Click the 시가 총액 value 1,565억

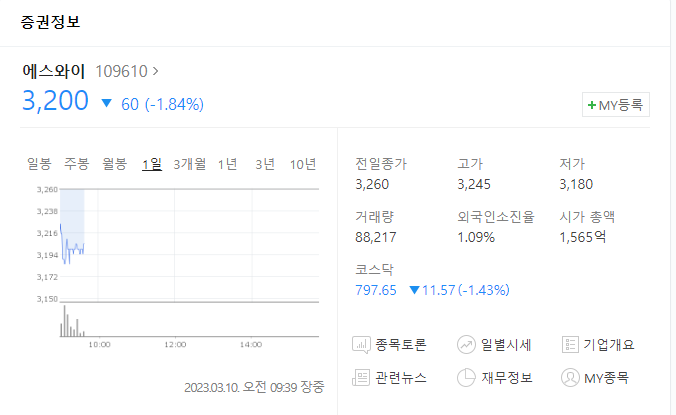583,237
